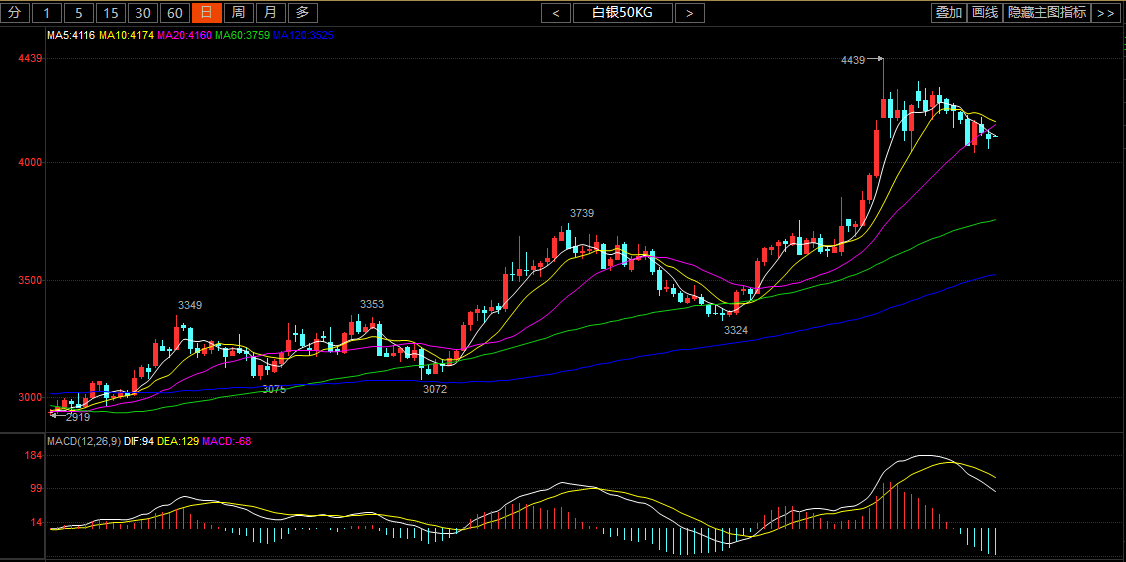Switch to the 月 (monthly) chart

[x=270, y=13]
